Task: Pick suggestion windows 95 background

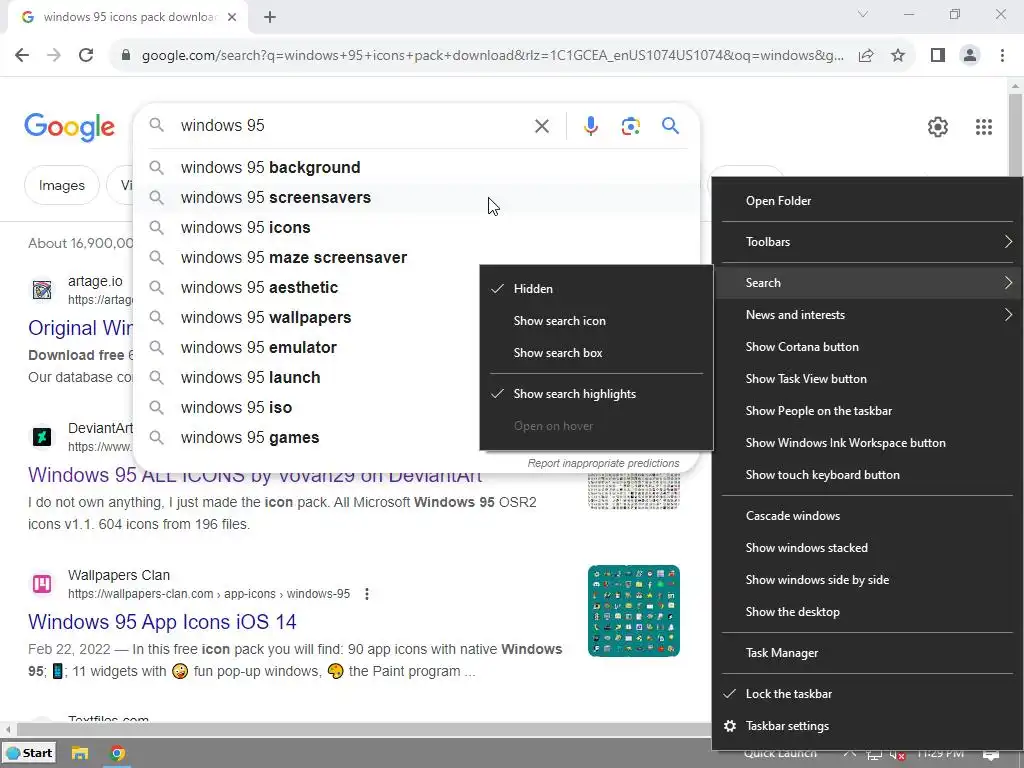Action: (x=417, y=168)
